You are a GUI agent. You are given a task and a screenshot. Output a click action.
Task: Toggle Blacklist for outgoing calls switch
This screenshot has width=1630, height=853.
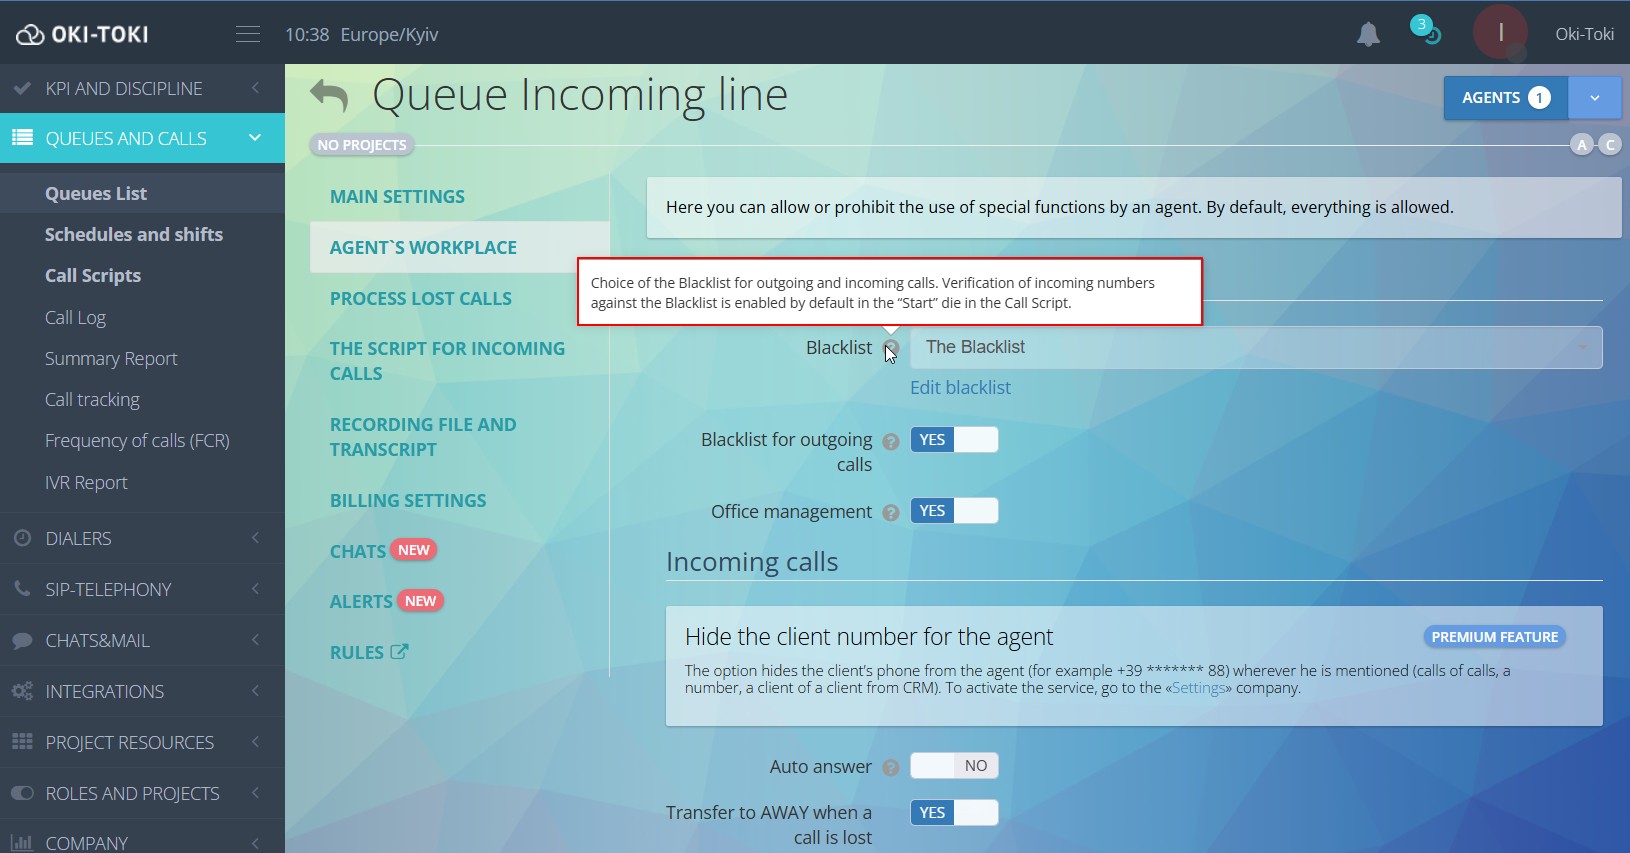tap(954, 440)
